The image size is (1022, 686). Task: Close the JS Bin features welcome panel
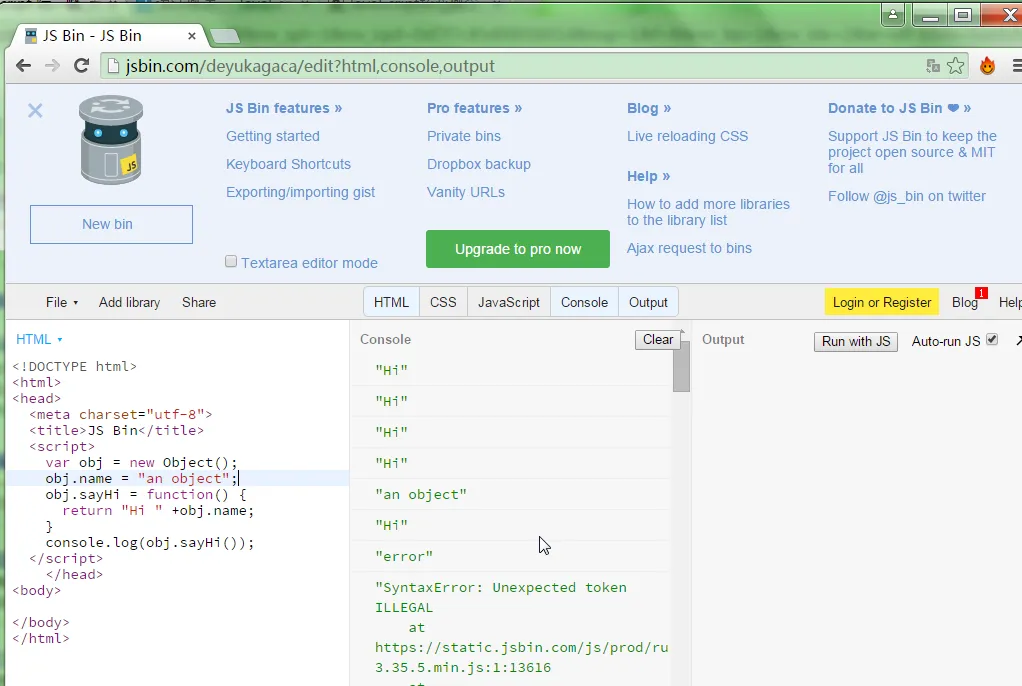pyautogui.click(x=35, y=111)
